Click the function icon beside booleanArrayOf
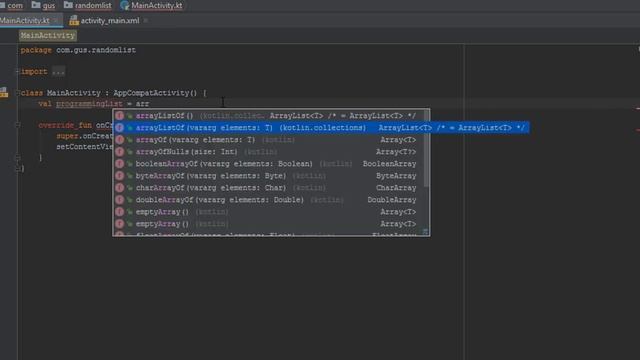640x360 pixels. pyautogui.click(x=119, y=164)
